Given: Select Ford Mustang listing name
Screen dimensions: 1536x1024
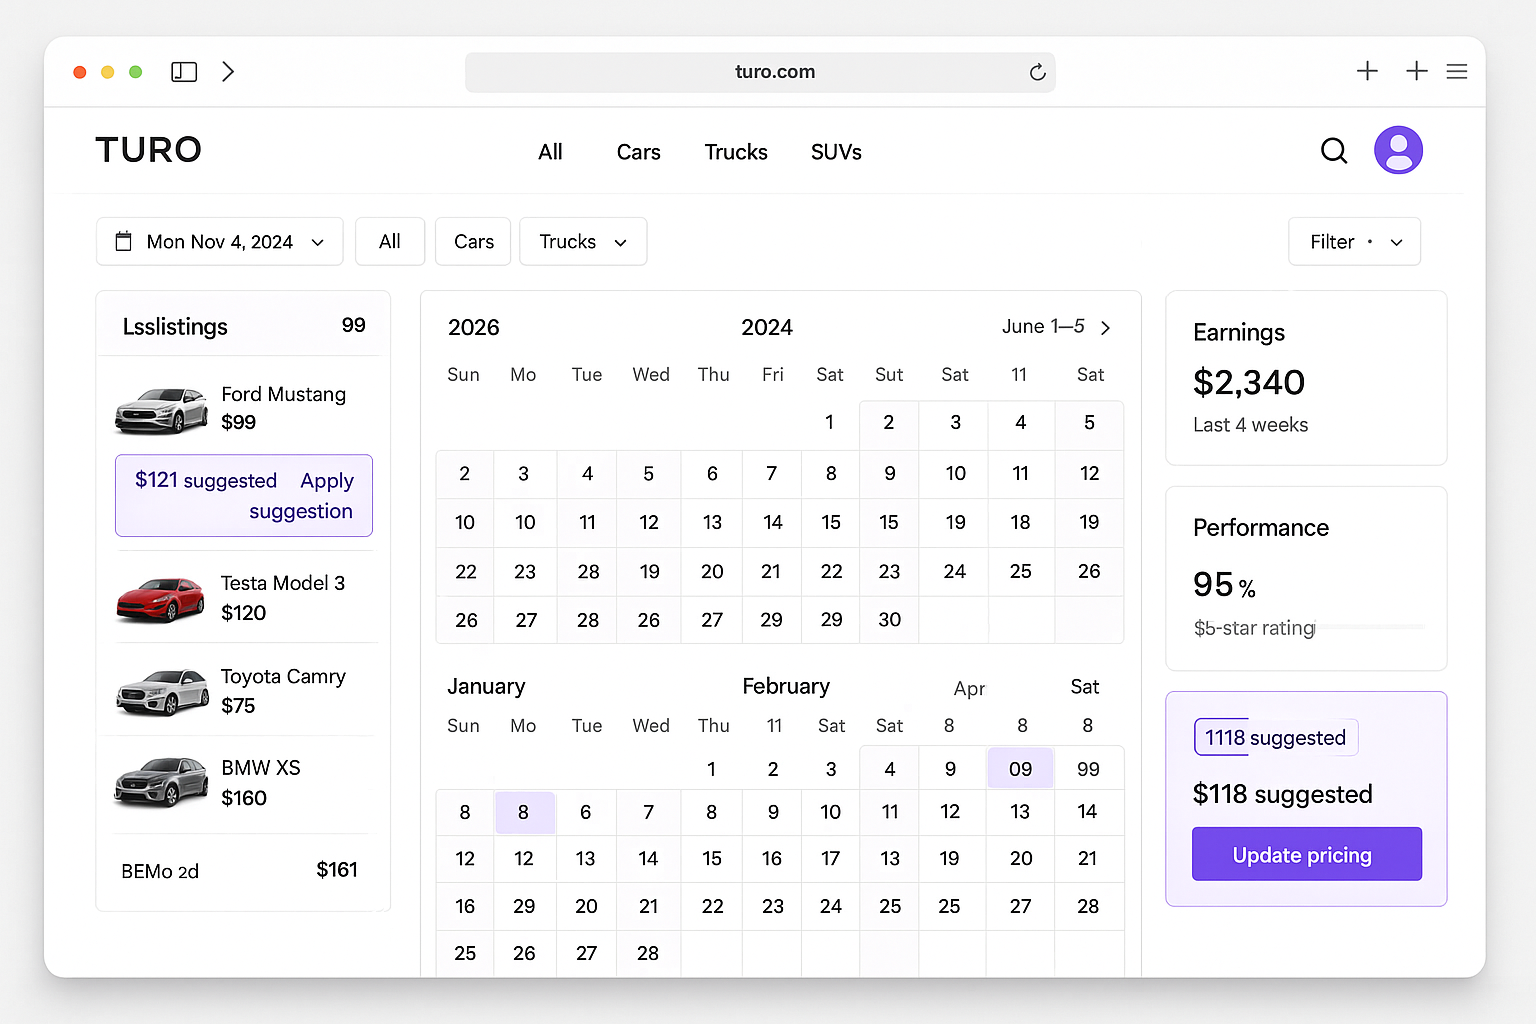Looking at the screenshot, I should click(x=284, y=394).
